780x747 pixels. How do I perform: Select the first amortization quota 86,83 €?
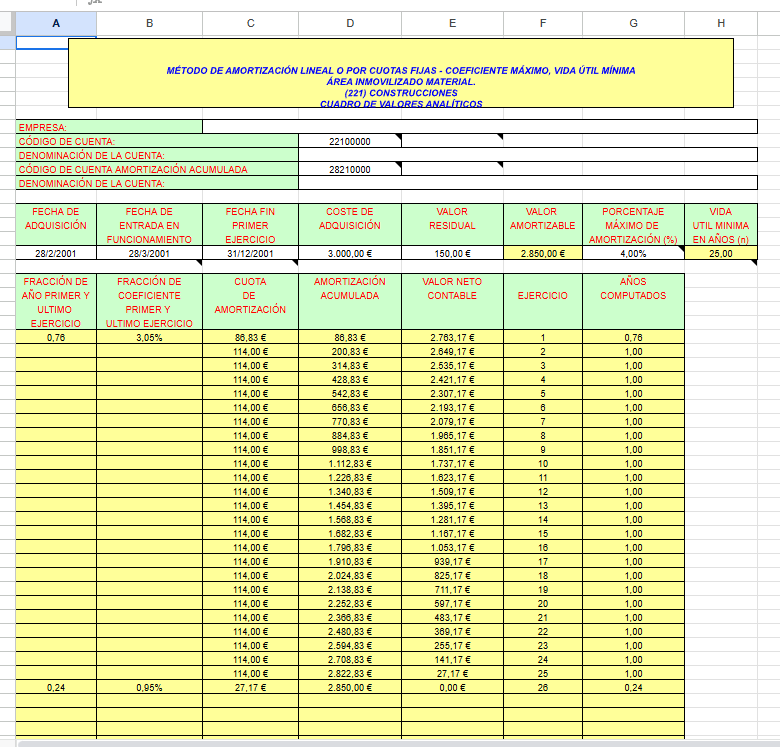pyautogui.click(x=250, y=338)
